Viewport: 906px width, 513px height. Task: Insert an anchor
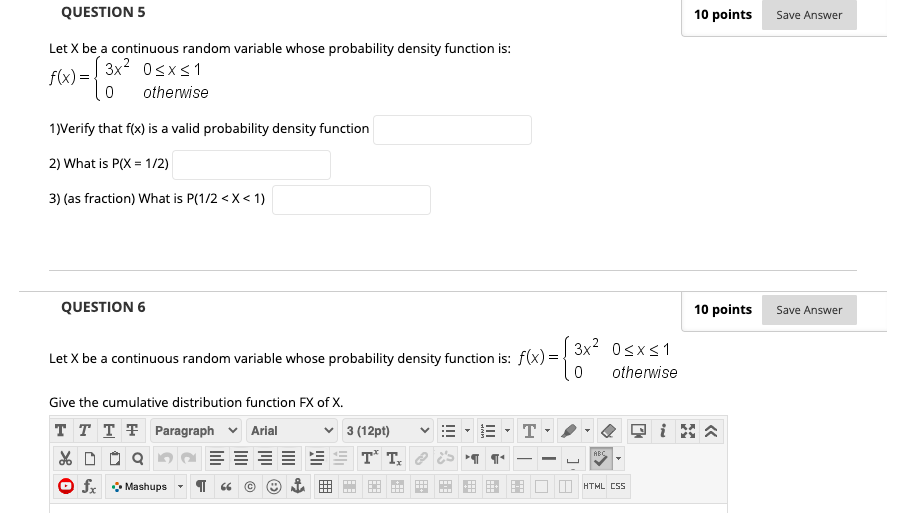[298, 486]
